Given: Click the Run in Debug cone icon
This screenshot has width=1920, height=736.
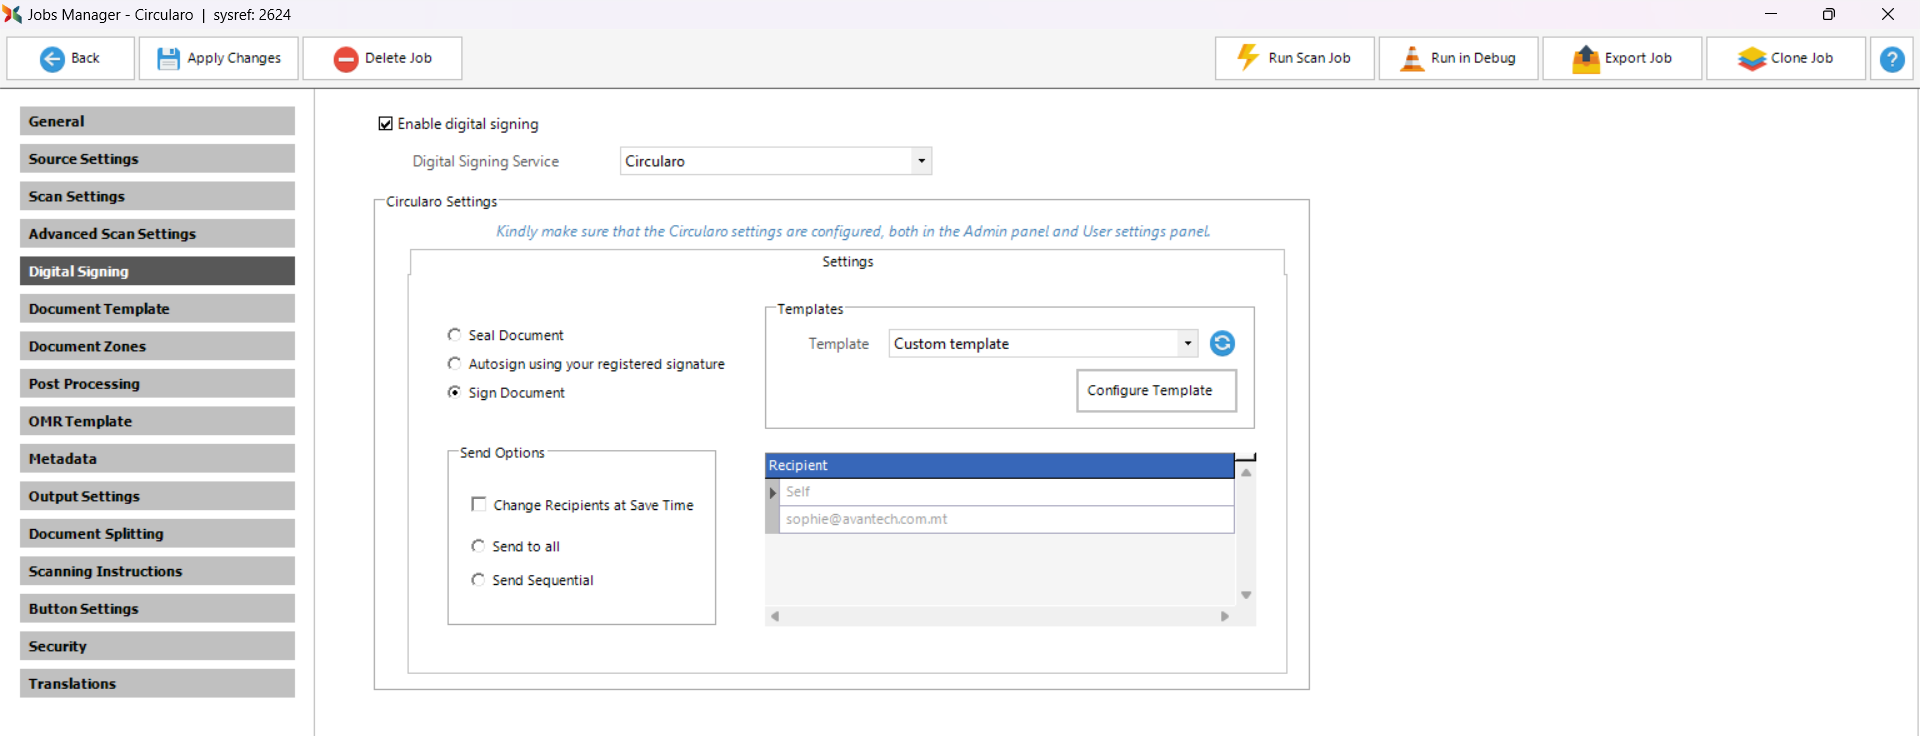Looking at the screenshot, I should [x=1412, y=59].
